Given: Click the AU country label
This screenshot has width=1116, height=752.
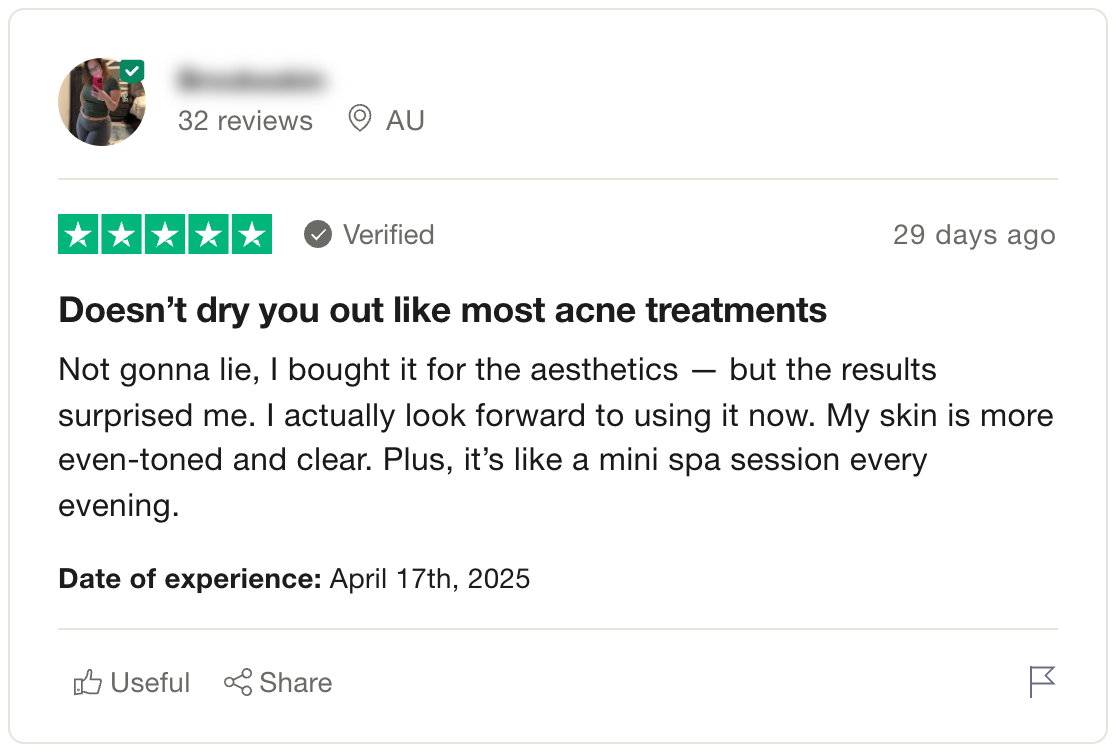Looking at the screenshot, I should click(x=405, y=120).
